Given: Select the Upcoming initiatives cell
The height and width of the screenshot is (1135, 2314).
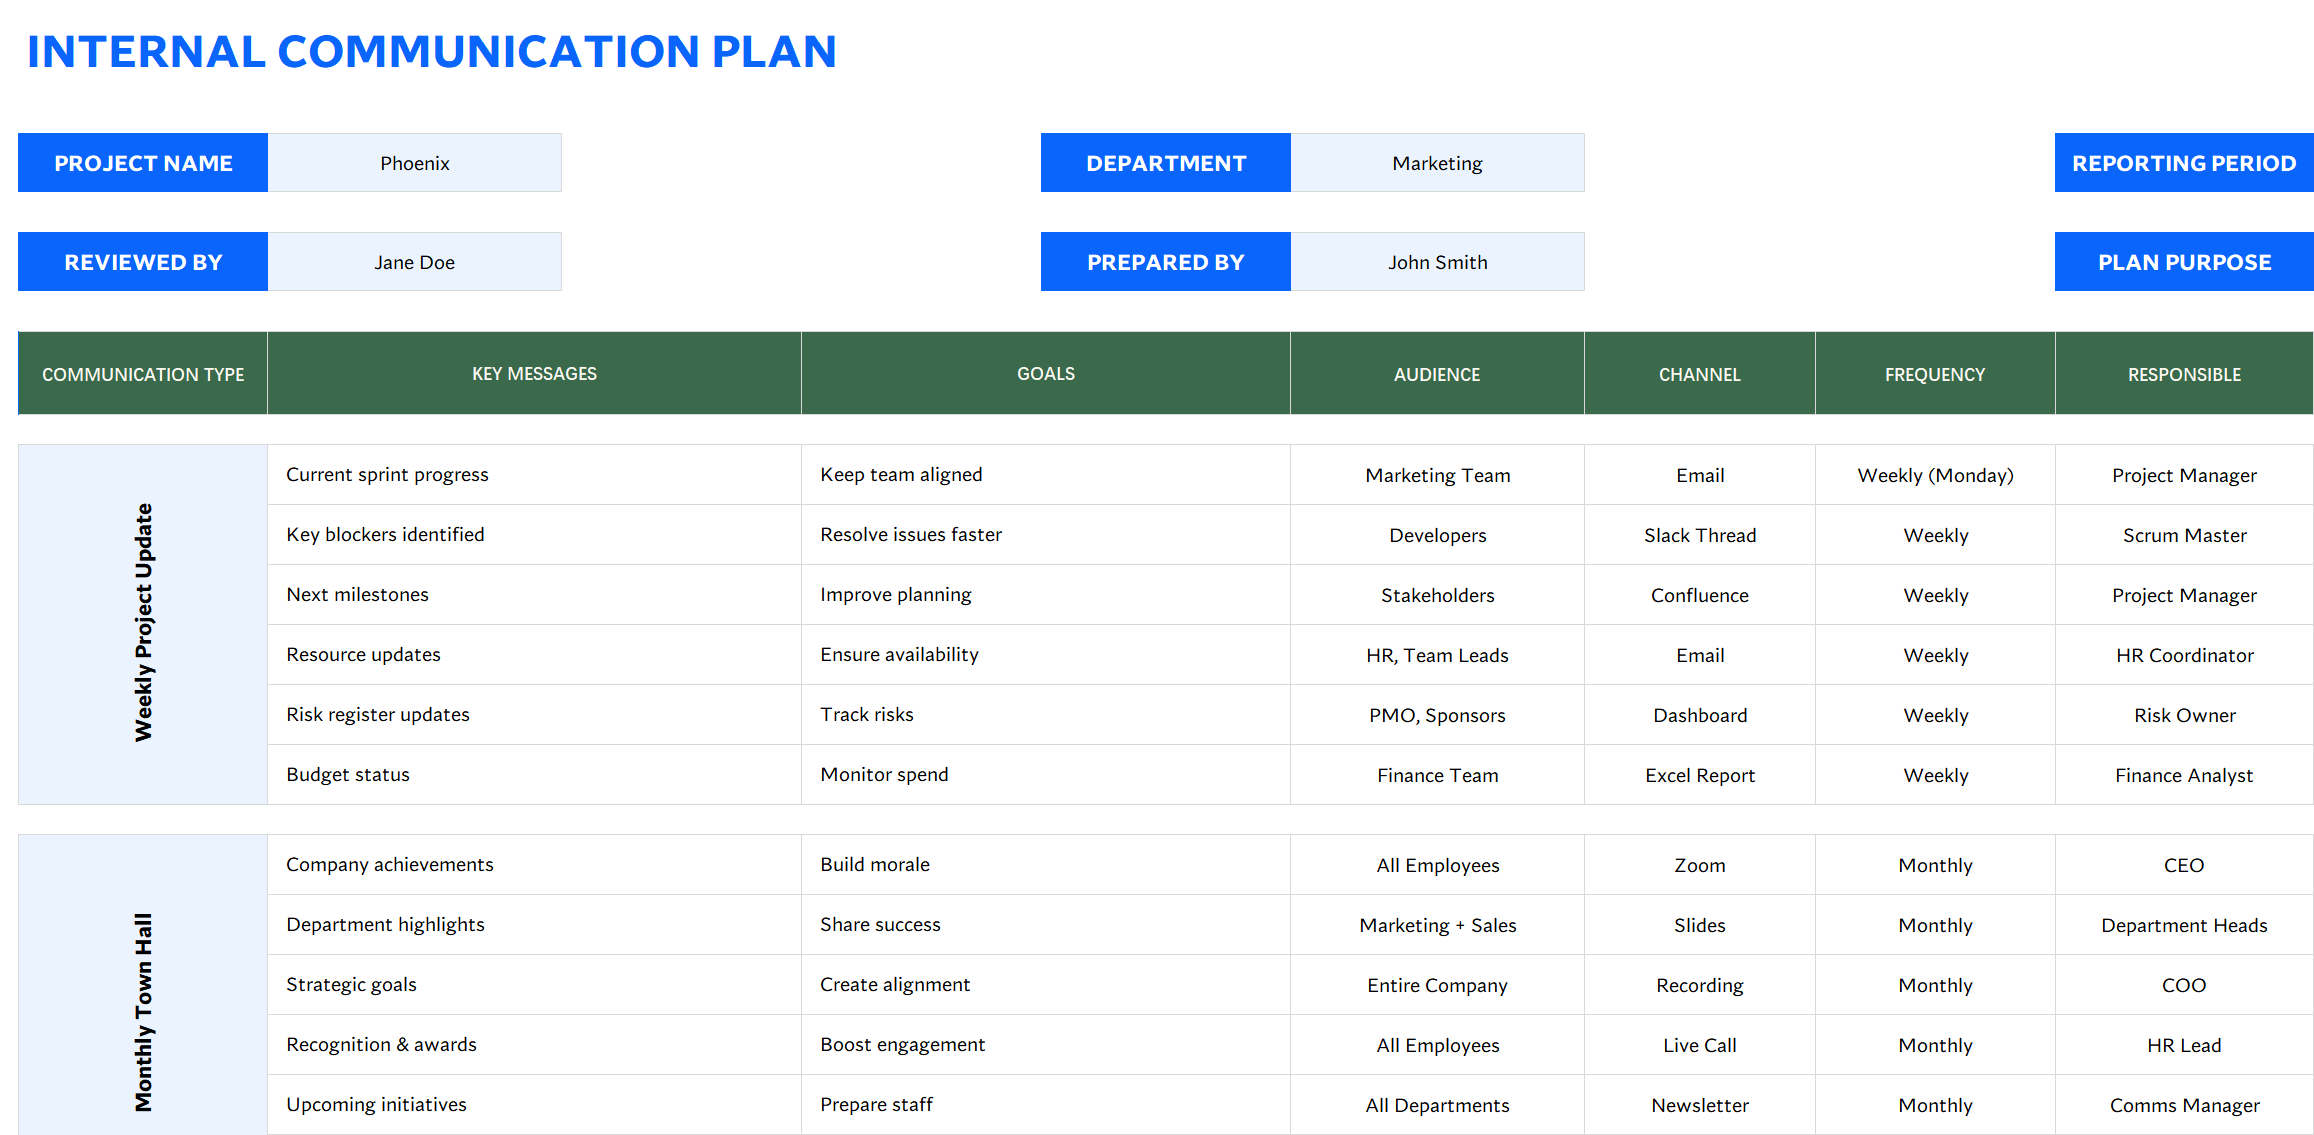Looking at the screenshot, I should pyautogui.click(x=535, y=1105).
